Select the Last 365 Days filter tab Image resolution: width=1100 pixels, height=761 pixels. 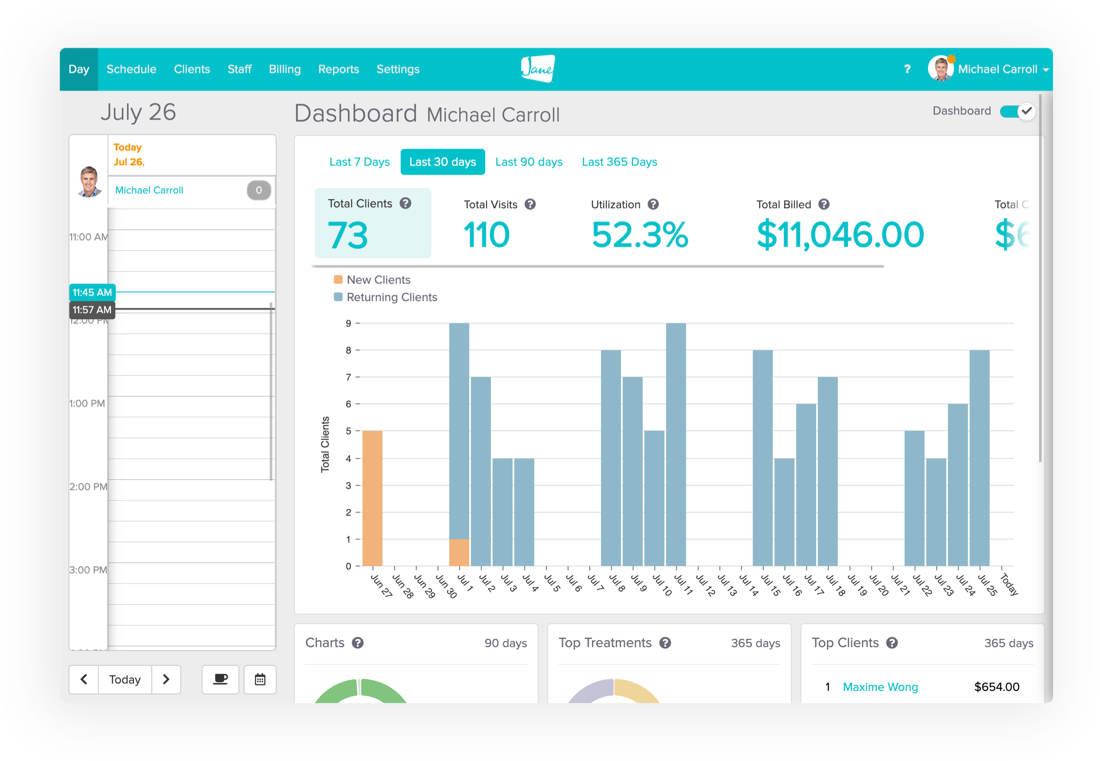[619, 161]
